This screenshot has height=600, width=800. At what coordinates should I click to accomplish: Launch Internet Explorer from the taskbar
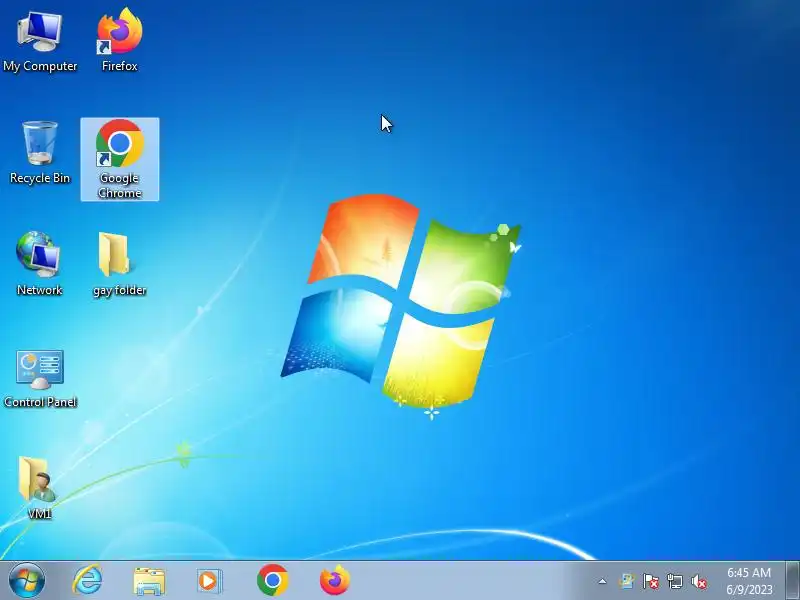click(88, 581)
